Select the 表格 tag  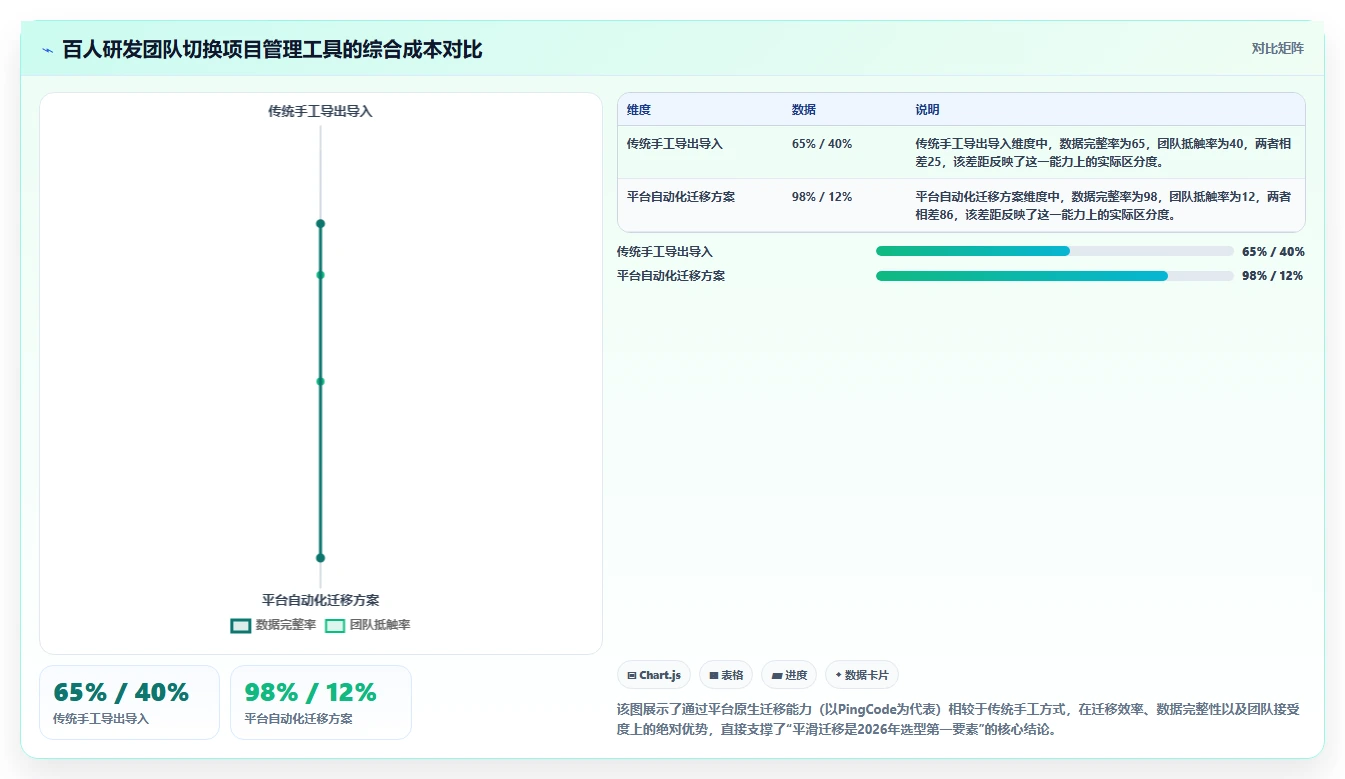[726, 675]
